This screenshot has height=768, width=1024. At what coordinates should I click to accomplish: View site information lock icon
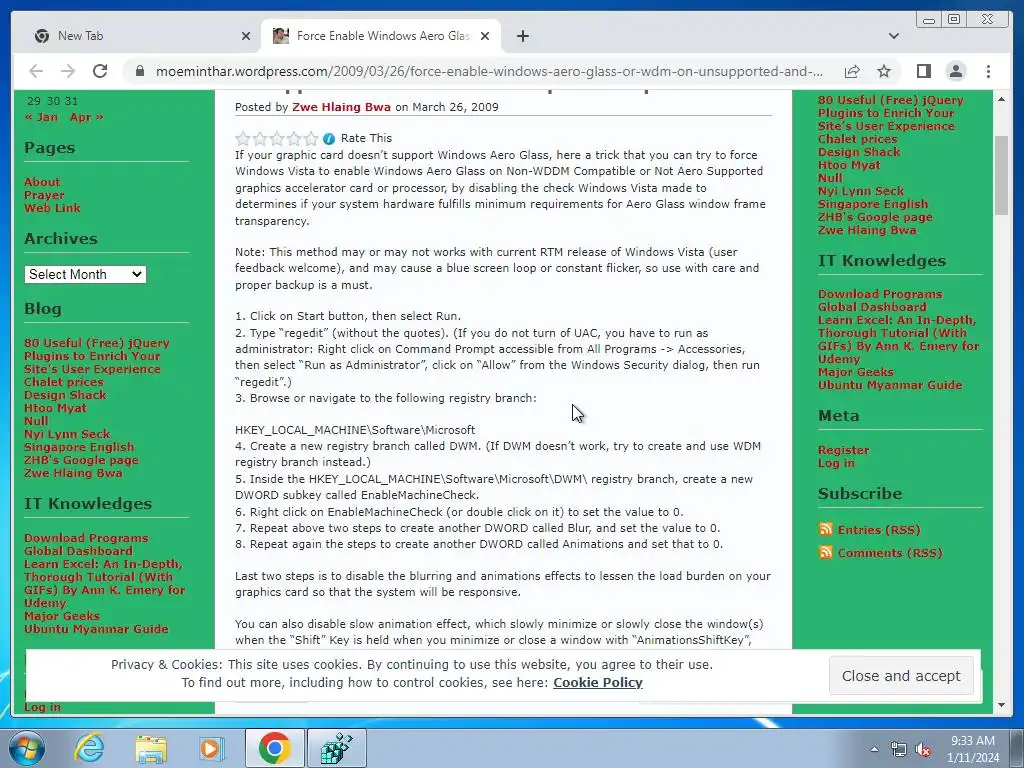click(139, 71)
